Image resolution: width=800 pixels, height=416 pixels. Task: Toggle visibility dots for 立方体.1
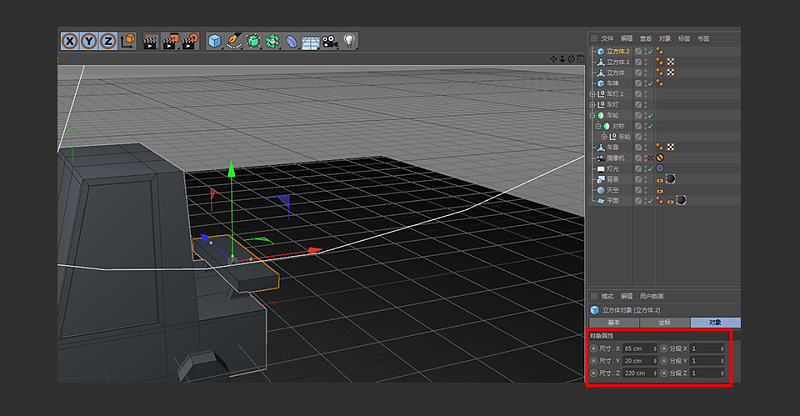[x=645, y=62]
